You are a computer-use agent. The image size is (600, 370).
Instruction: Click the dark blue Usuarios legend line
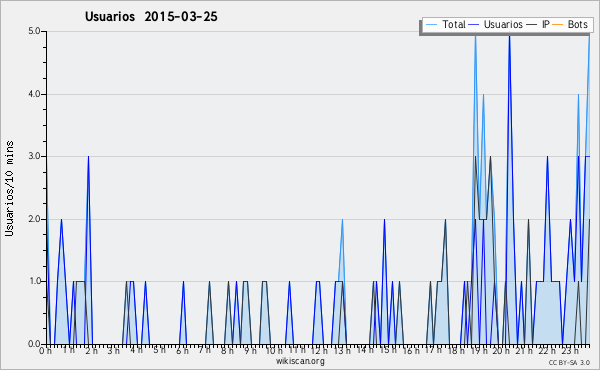click(473, 25)
